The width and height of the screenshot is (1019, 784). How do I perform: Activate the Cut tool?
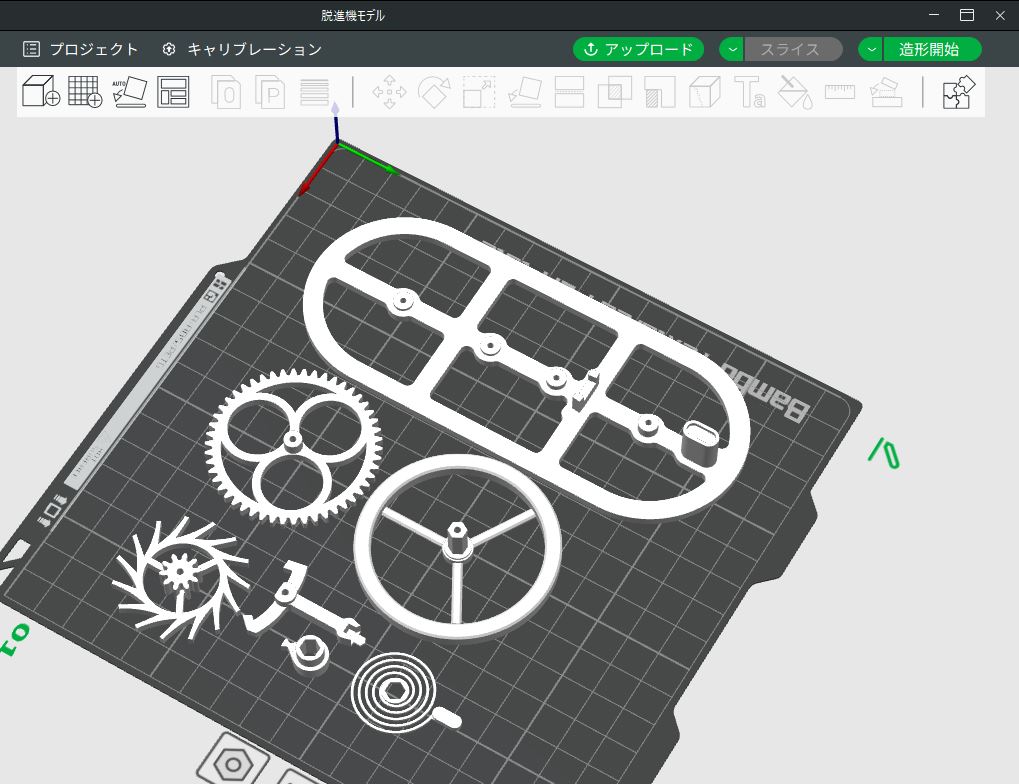pyautogui.click(x=569, y=92)
